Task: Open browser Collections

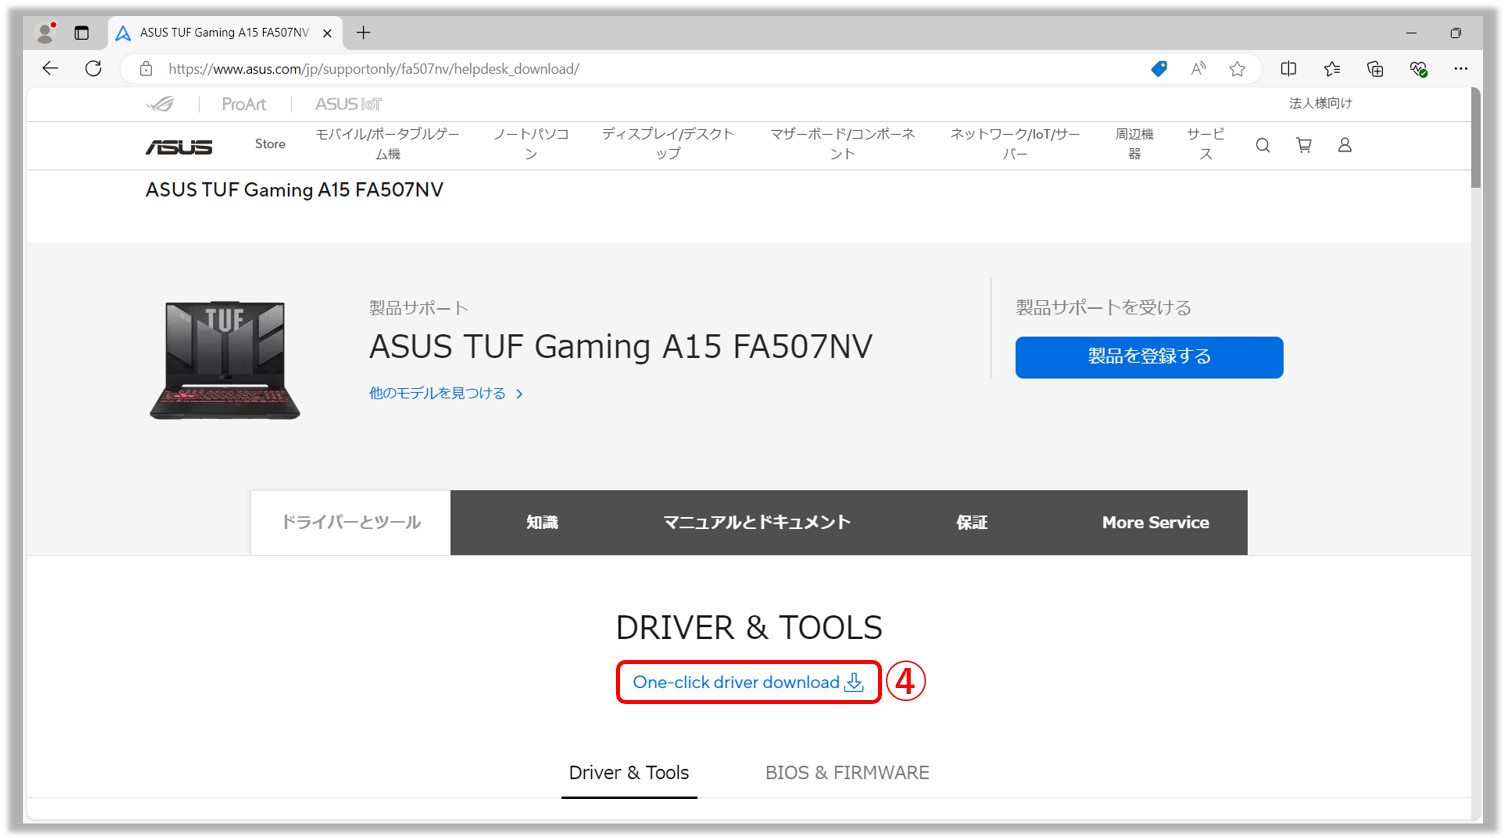Action: [x=1375, y=69]
